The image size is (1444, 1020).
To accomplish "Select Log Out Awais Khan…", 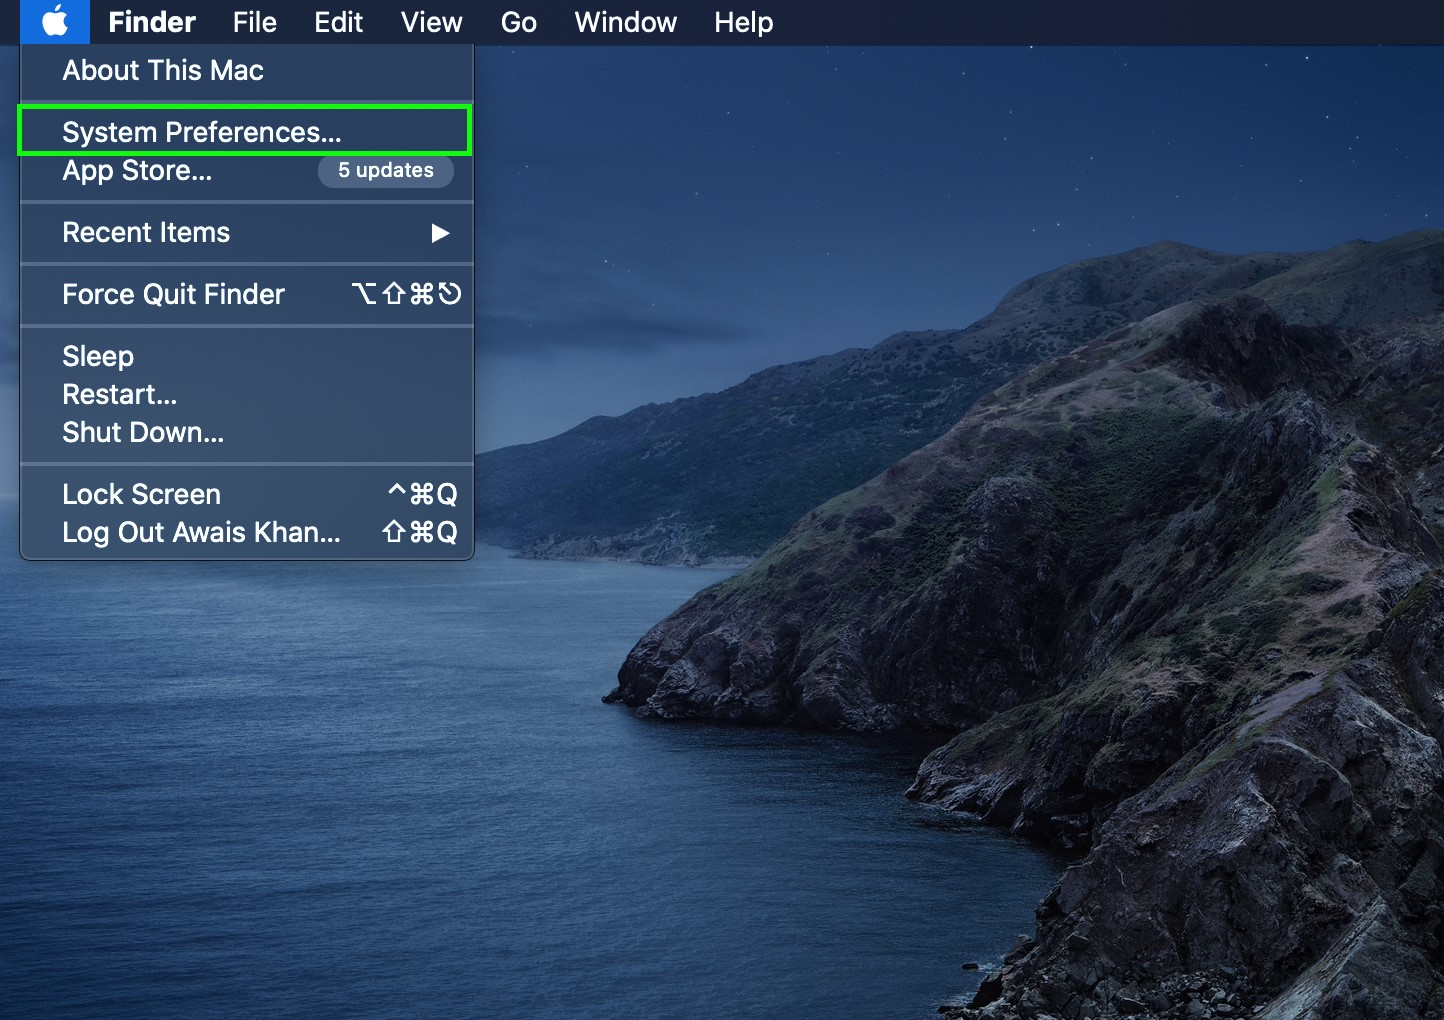I will (201, 533).
